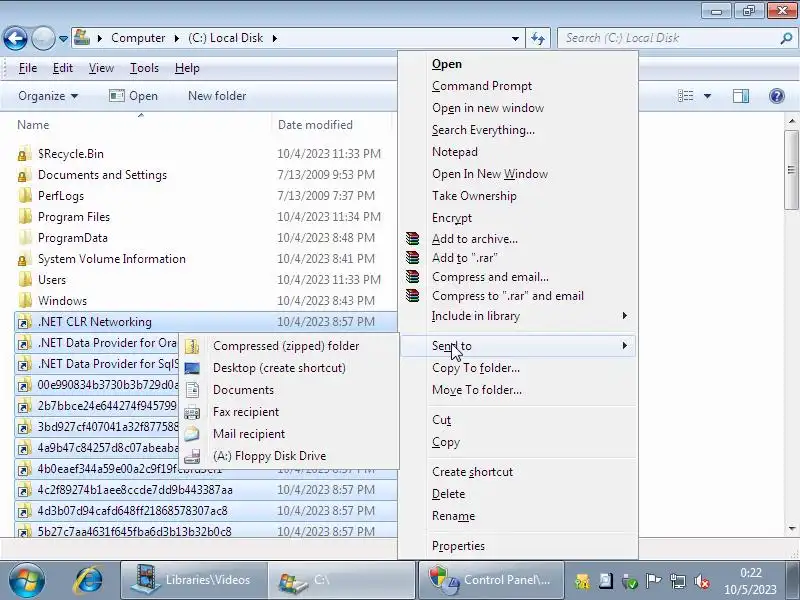The height and width of the screenshot is (600, 800).
Task: Open the Edit menu
Action: (x=63, y=68)
